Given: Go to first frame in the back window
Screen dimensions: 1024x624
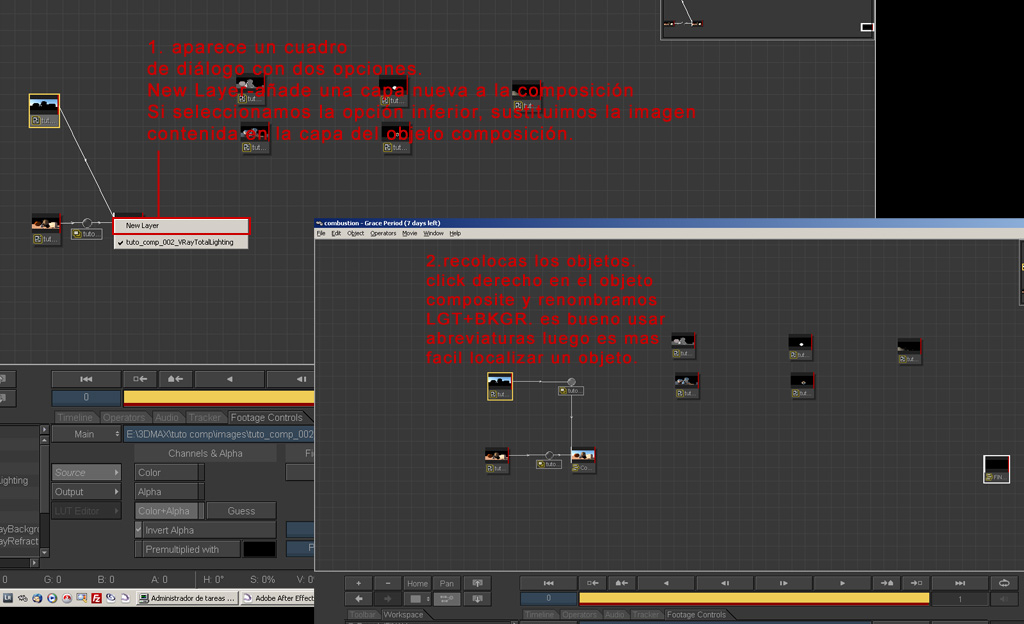Looking at the screenshot, I should [x=86, y=379].
